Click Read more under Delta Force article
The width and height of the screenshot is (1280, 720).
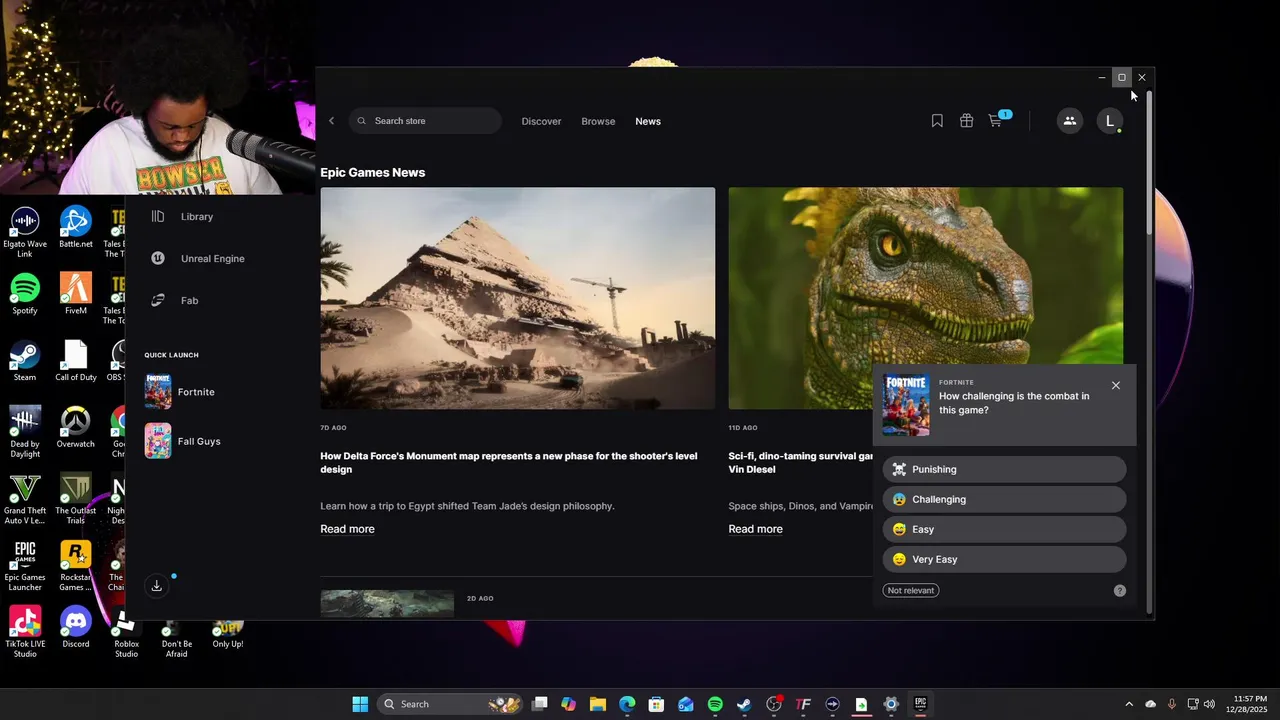pos(347,529)
